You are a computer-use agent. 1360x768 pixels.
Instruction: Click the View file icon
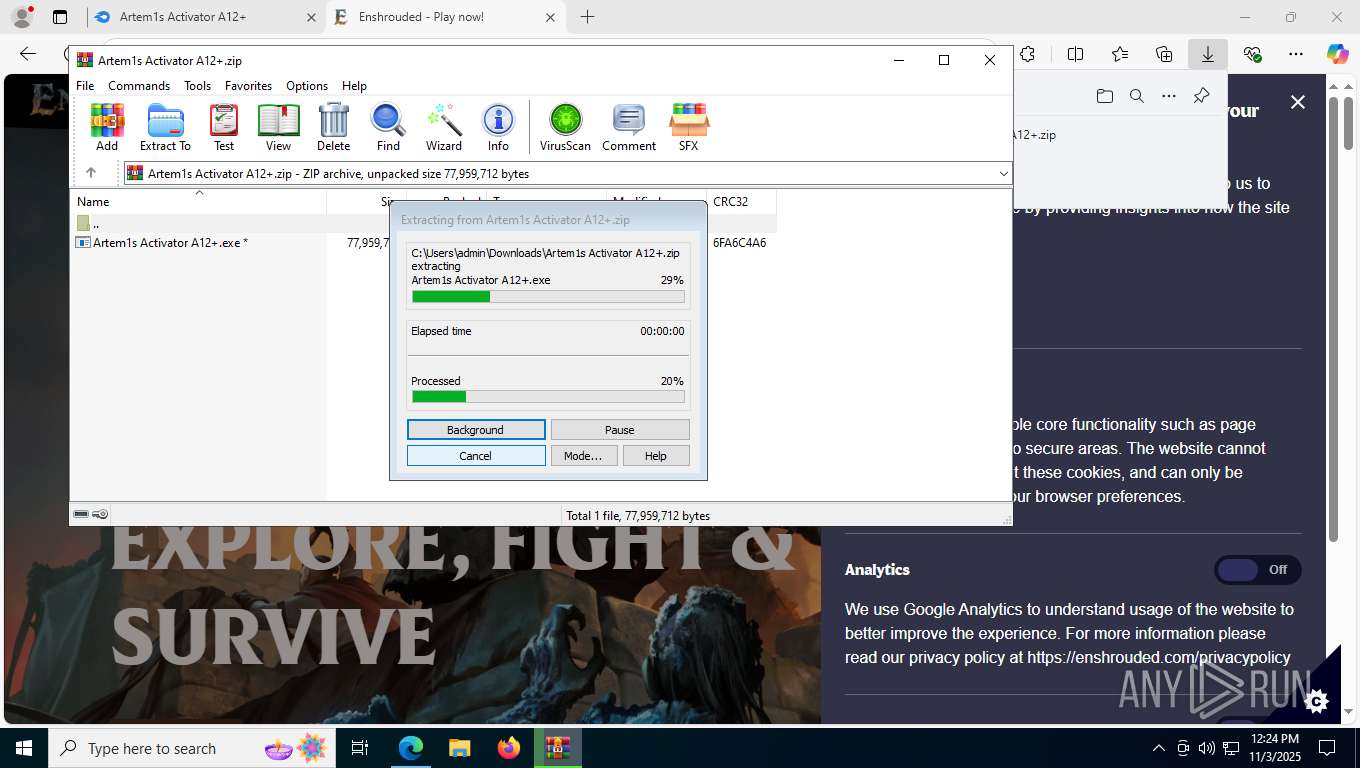point(279,127)
